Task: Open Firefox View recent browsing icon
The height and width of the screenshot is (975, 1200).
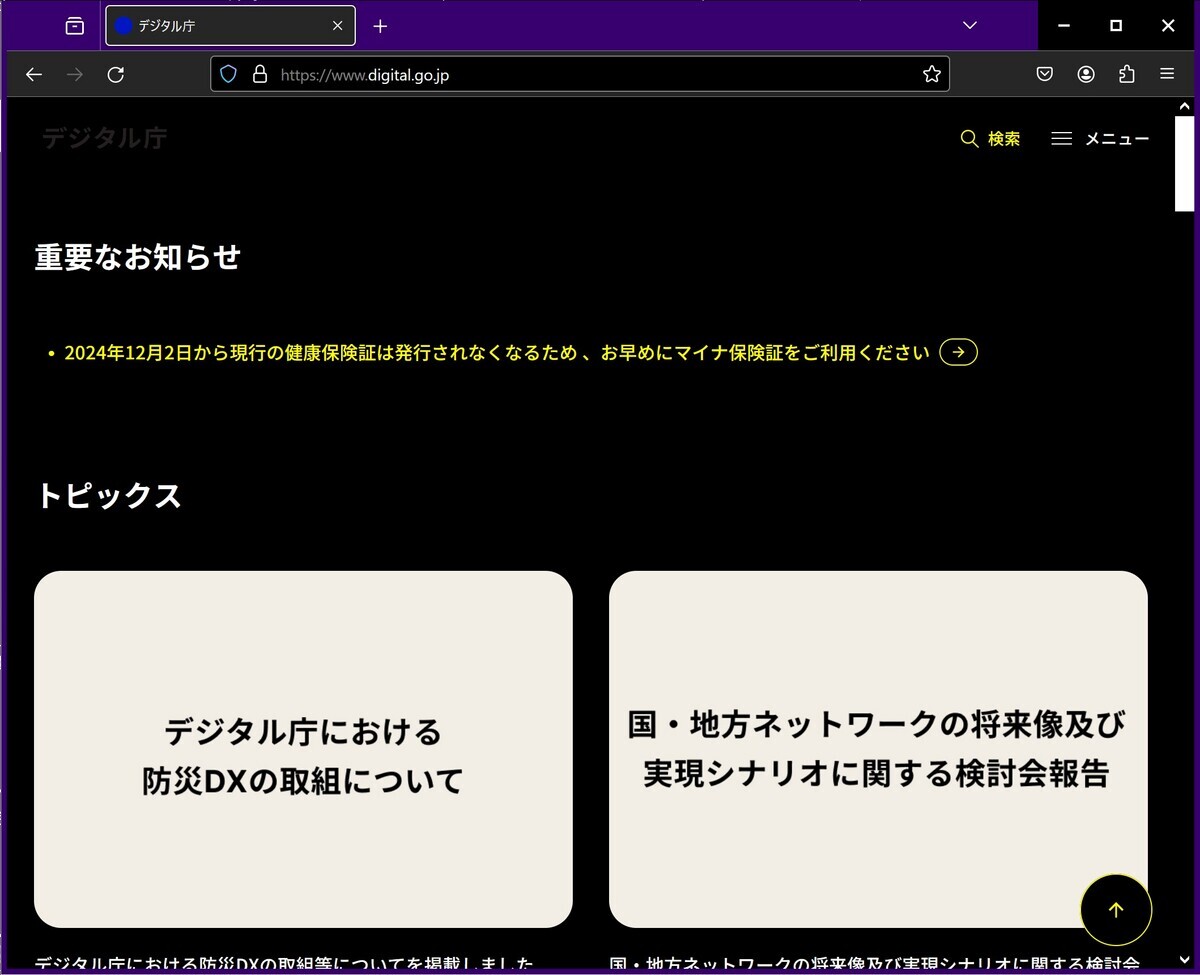Action: coord(74,26)
